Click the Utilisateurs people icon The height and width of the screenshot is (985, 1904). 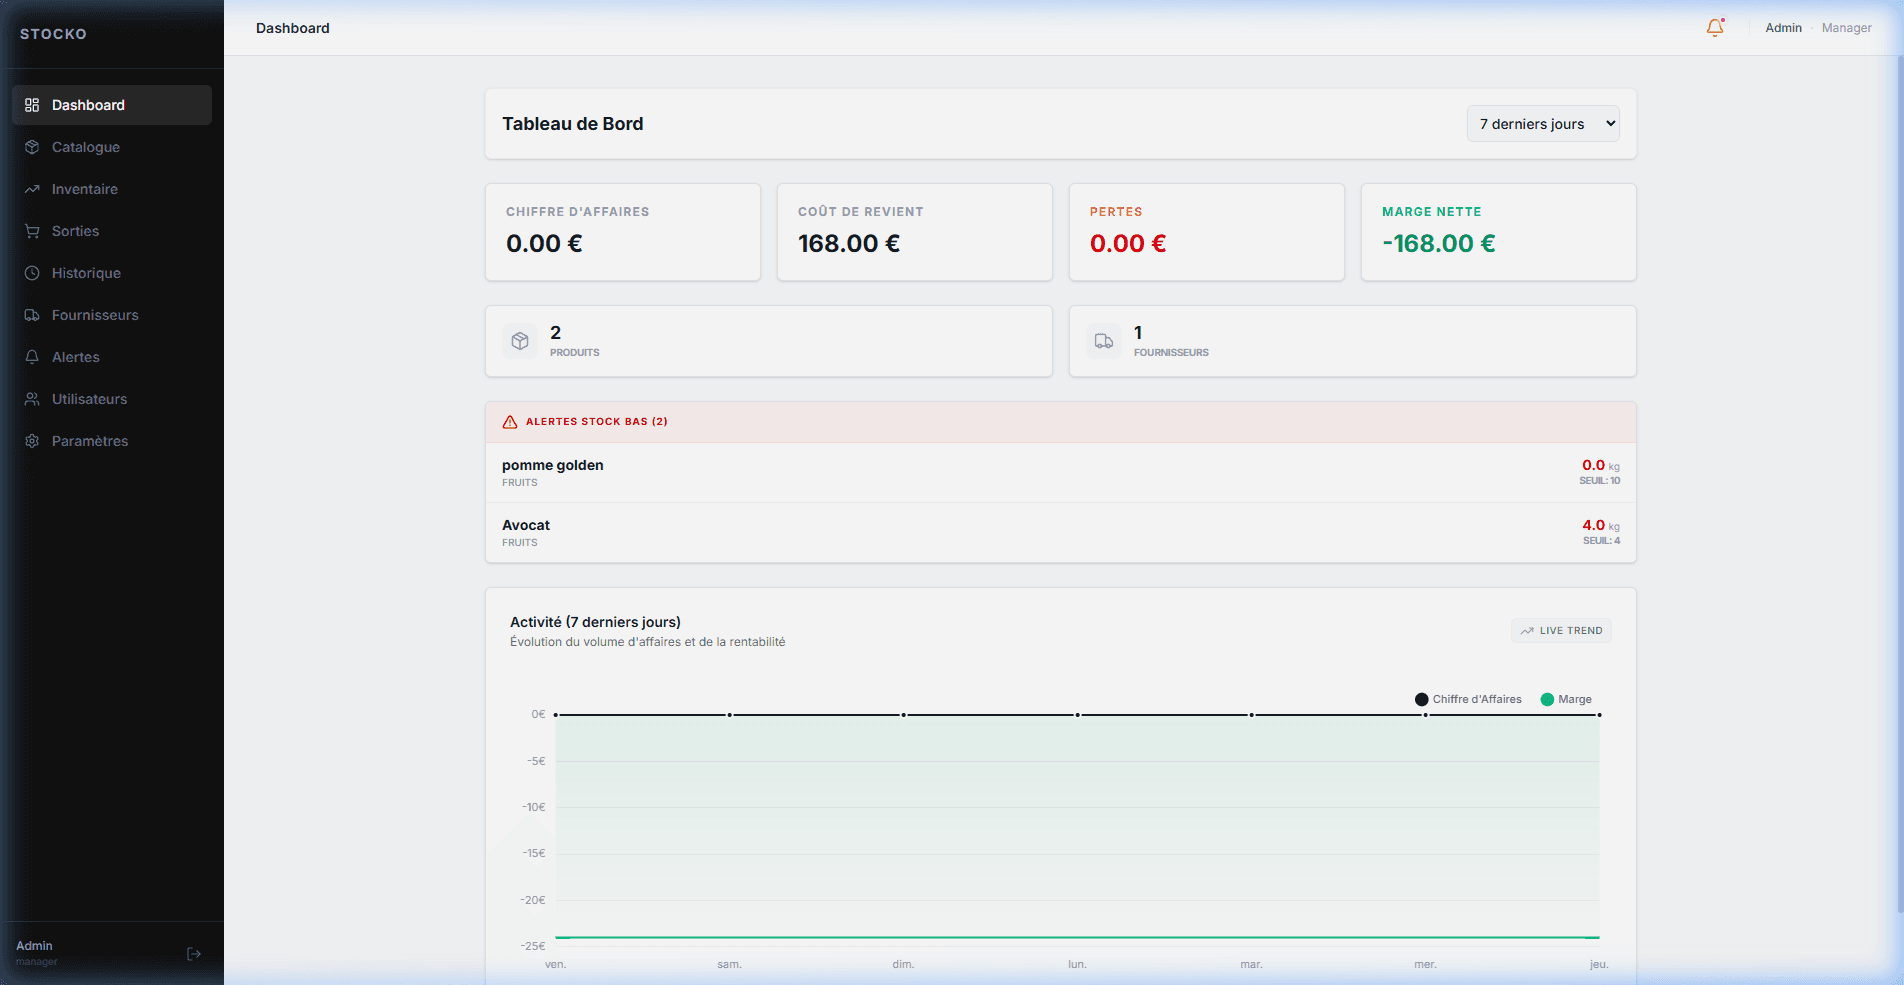(x=32, y=399)
